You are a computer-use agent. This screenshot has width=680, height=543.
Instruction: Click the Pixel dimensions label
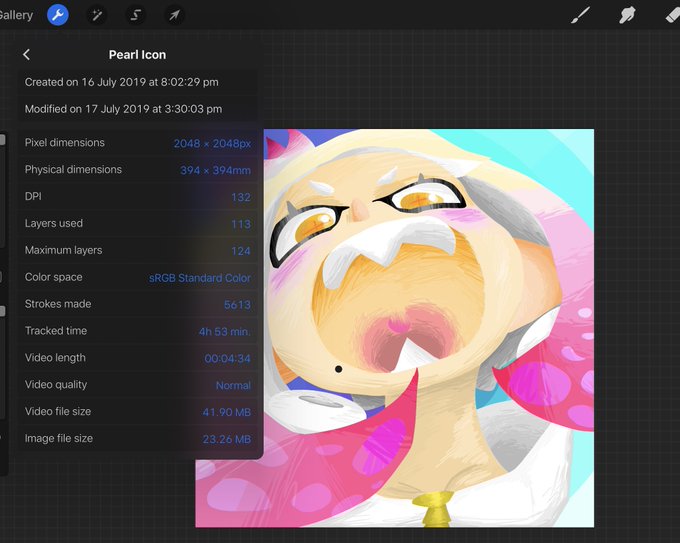(65, 143)
